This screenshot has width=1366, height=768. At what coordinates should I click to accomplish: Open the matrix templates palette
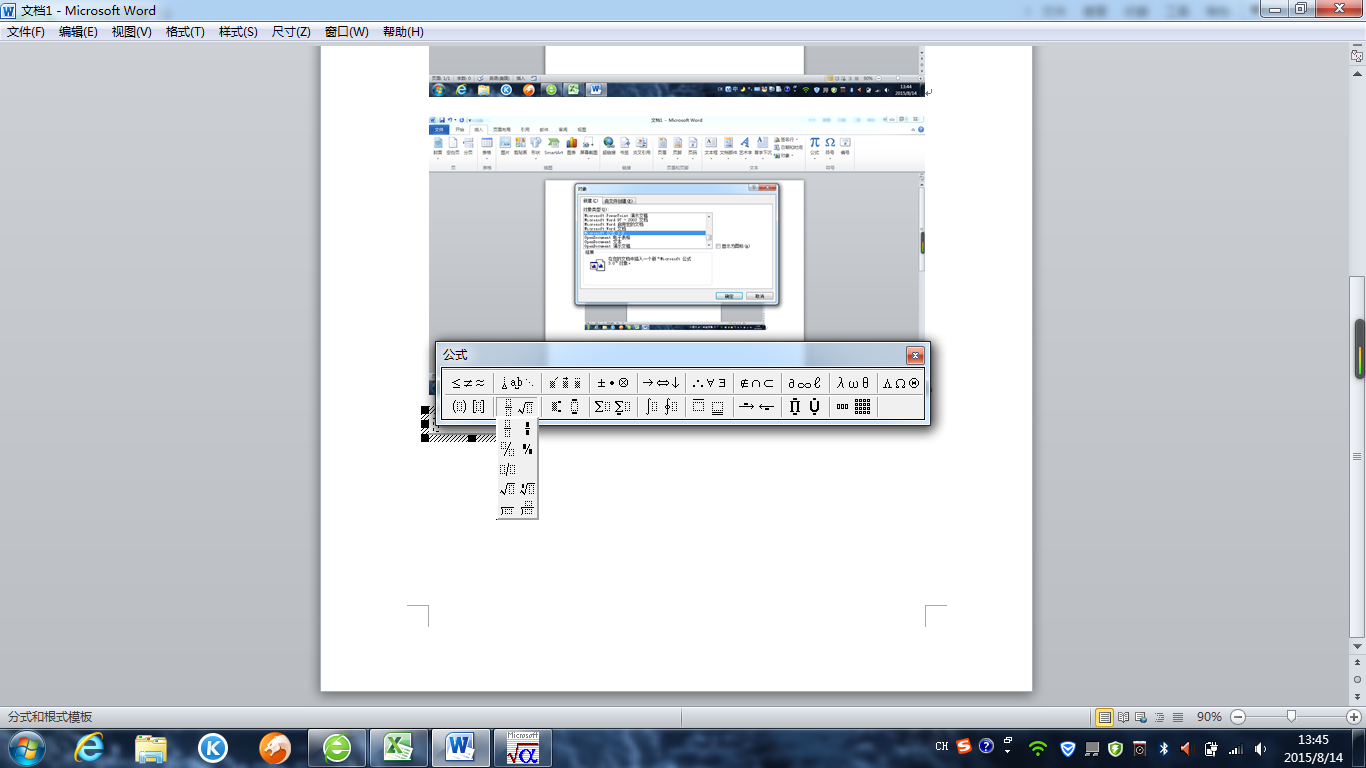pos(853,407)
